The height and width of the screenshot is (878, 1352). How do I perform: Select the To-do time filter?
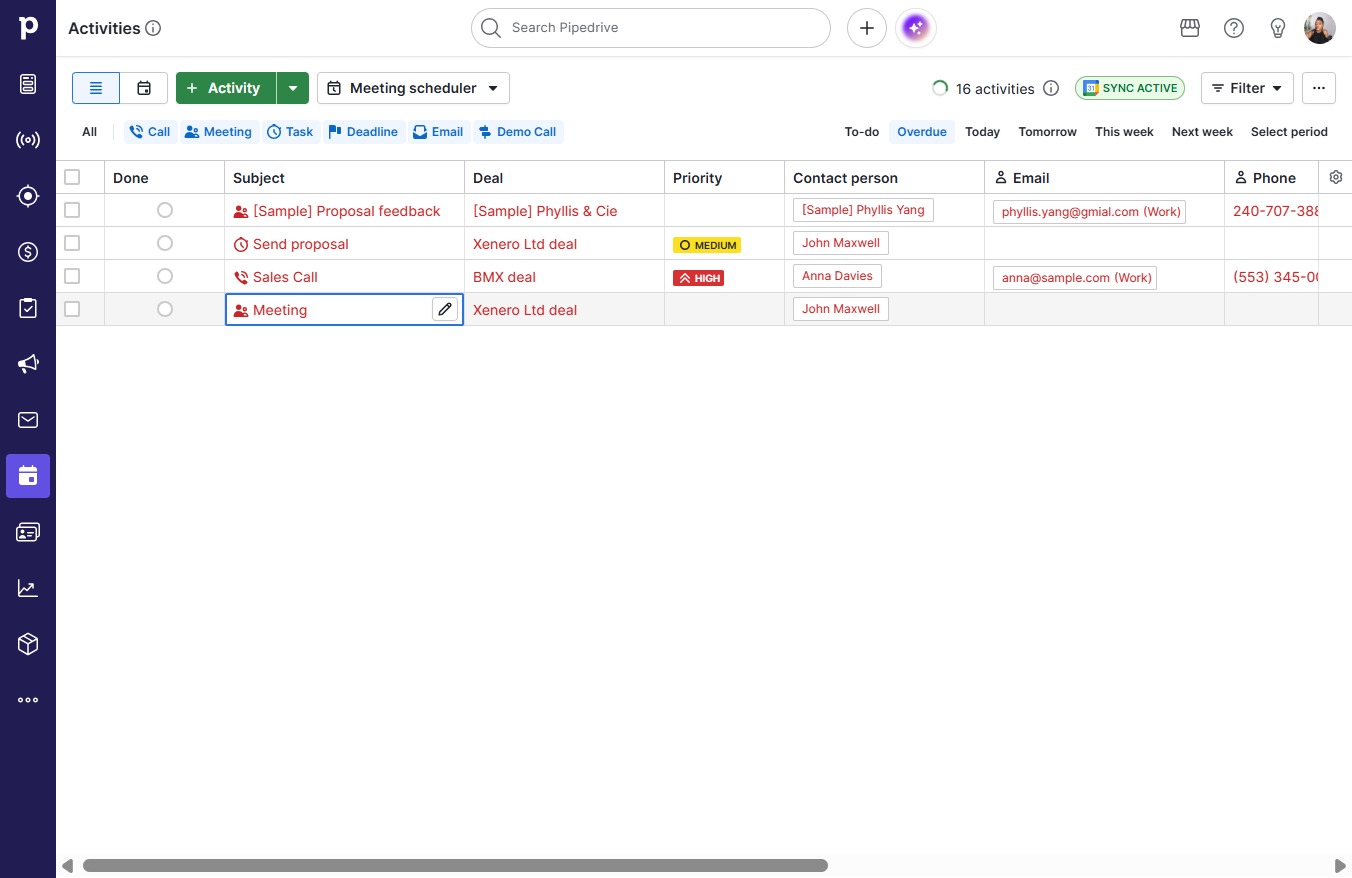[862, 132]
